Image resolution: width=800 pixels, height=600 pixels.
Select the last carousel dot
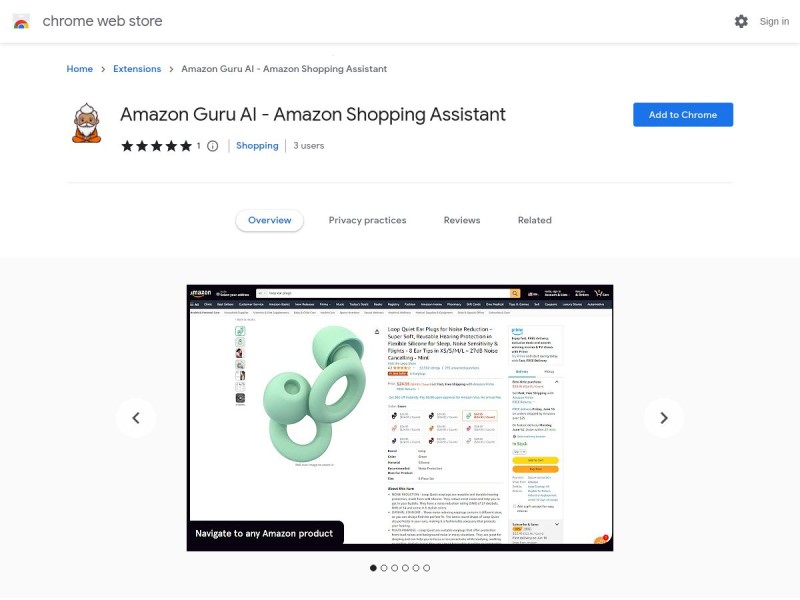(427, 568)
